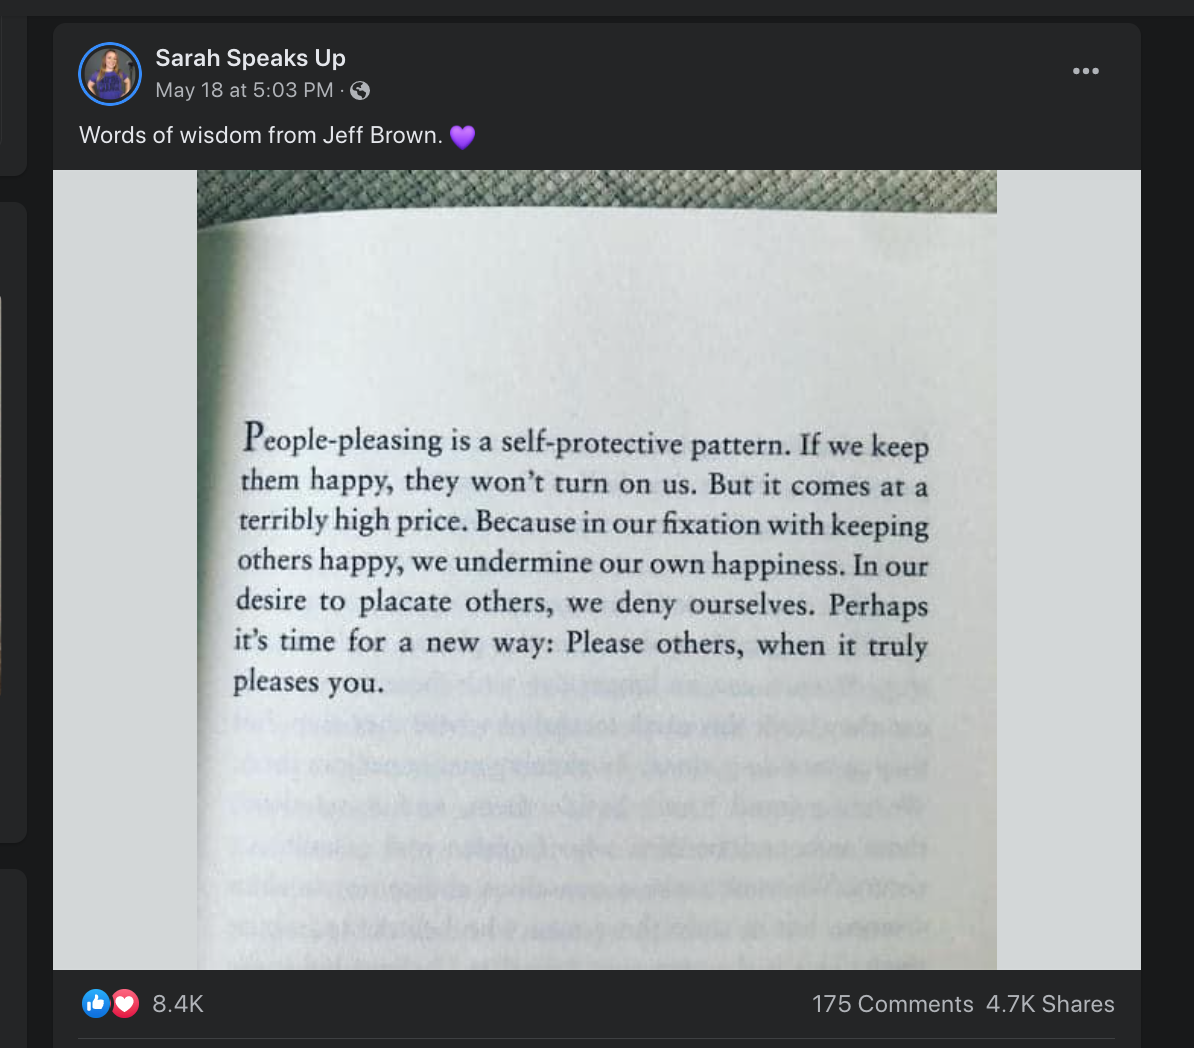Viewport: 1194px width, 1048px height.
Task: Click the dark sidebar panel at left edge
Action: 12,522
